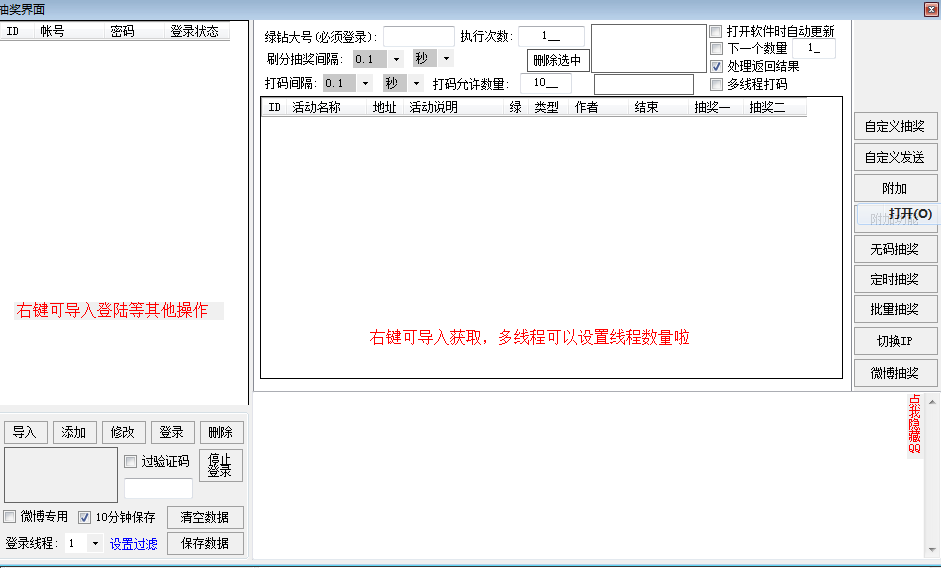Screen dimensions: 941x568
Task: Open the 设置过滤 link
Action: [x=133, y=544]
